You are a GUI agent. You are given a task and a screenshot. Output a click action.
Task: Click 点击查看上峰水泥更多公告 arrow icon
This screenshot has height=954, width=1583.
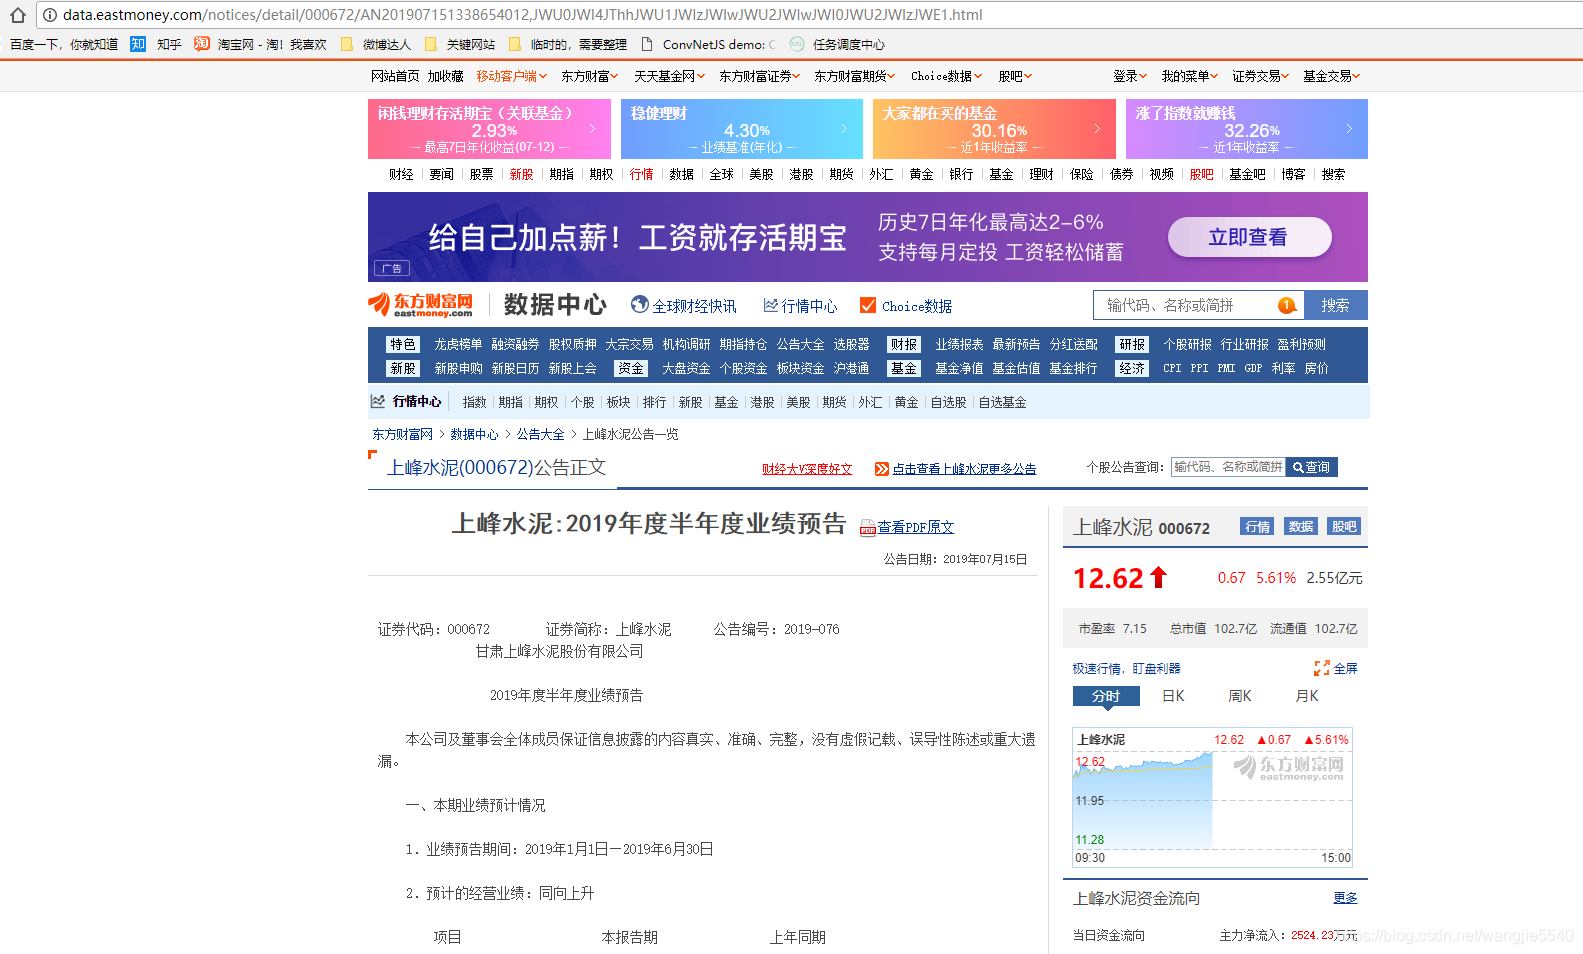(x=882, y=469)
